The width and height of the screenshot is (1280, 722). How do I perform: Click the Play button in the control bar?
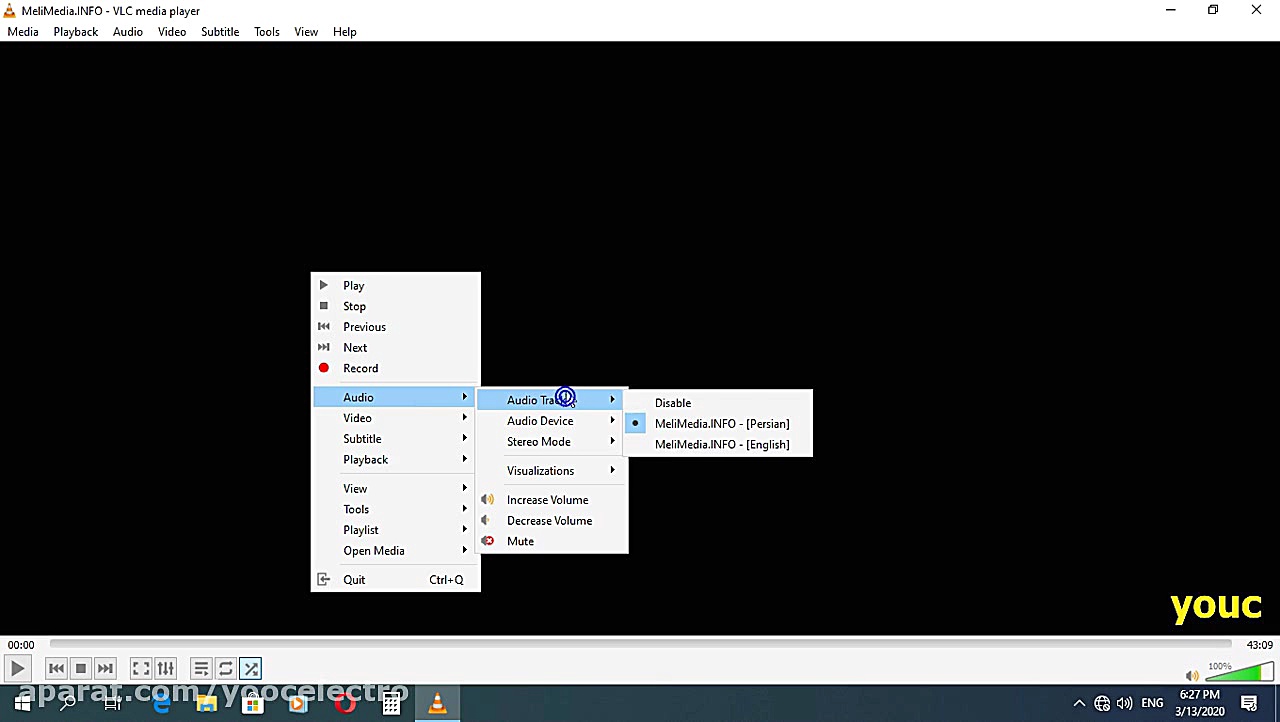(18, 668)
